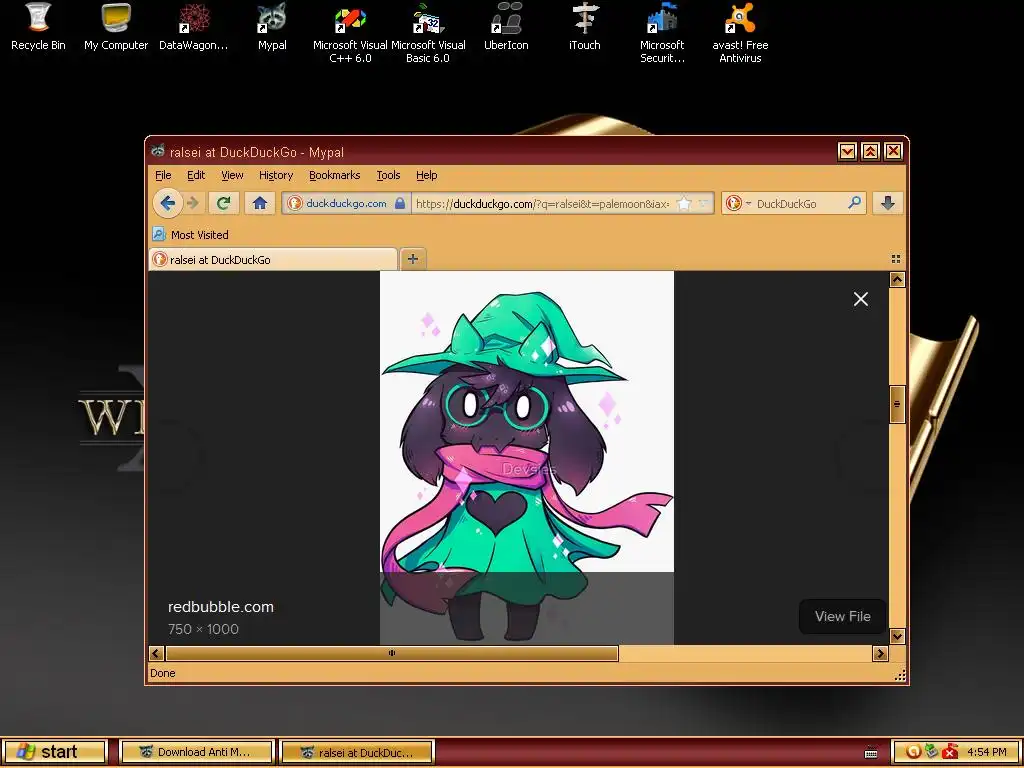Click 'ralsei at DuckDuc...' taskbar button
The height and width of the screenshot is (768, 1024).
click(x=357, y=752)
